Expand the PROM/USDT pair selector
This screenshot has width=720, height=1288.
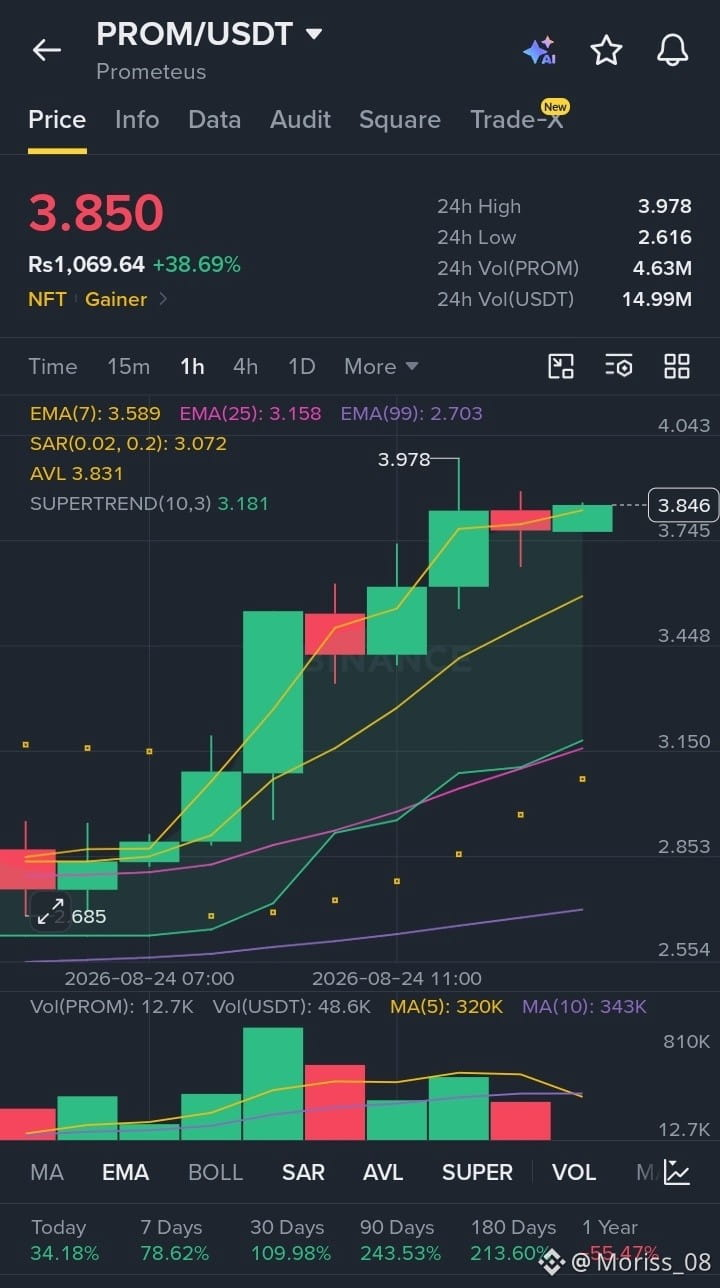[x=313, y=34]
